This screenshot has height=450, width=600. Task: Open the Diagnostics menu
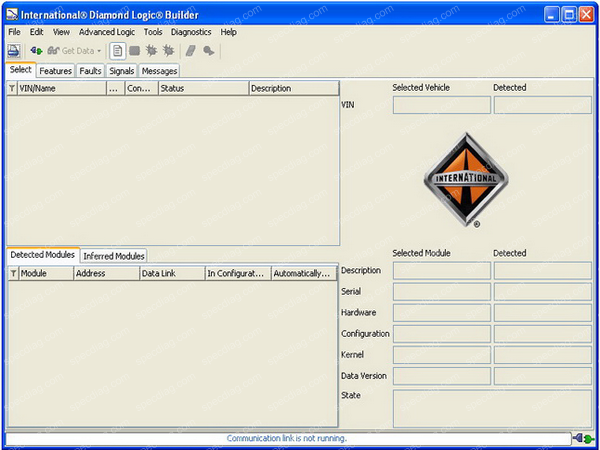coord(191,32)
